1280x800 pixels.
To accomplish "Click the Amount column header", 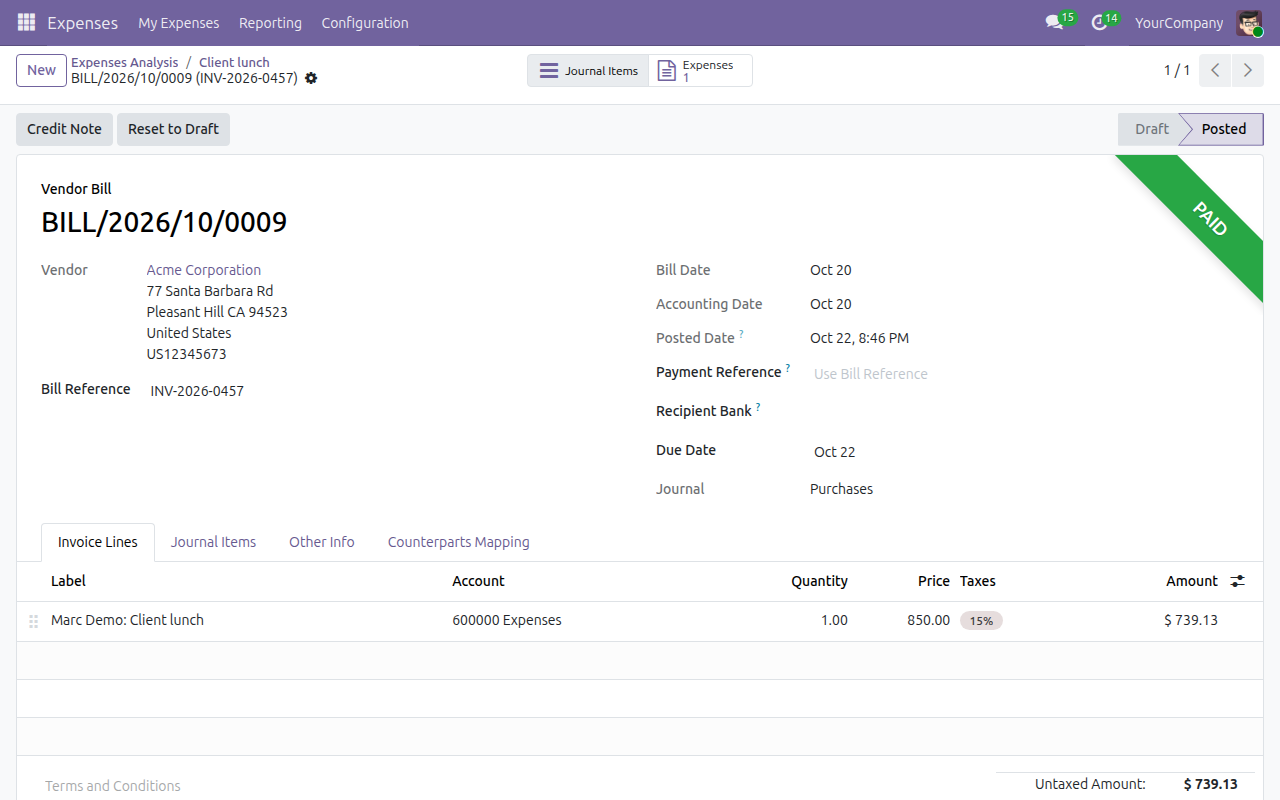I will pos(1192,581).
